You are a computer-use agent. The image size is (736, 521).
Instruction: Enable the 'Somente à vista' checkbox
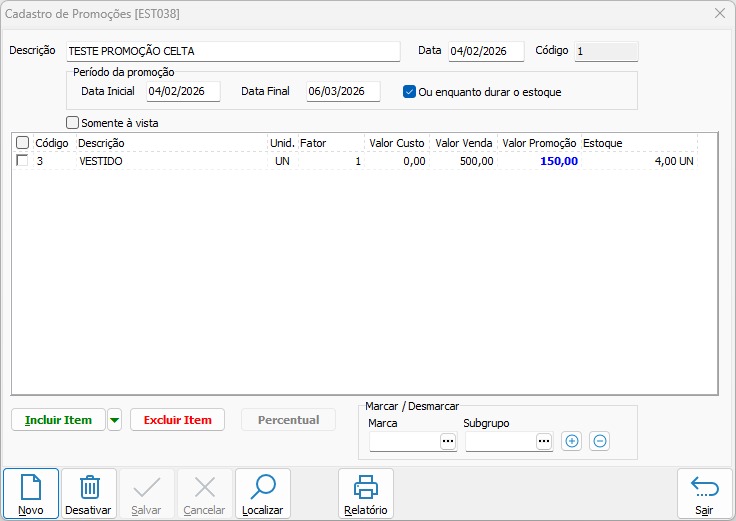click(72, 123)
